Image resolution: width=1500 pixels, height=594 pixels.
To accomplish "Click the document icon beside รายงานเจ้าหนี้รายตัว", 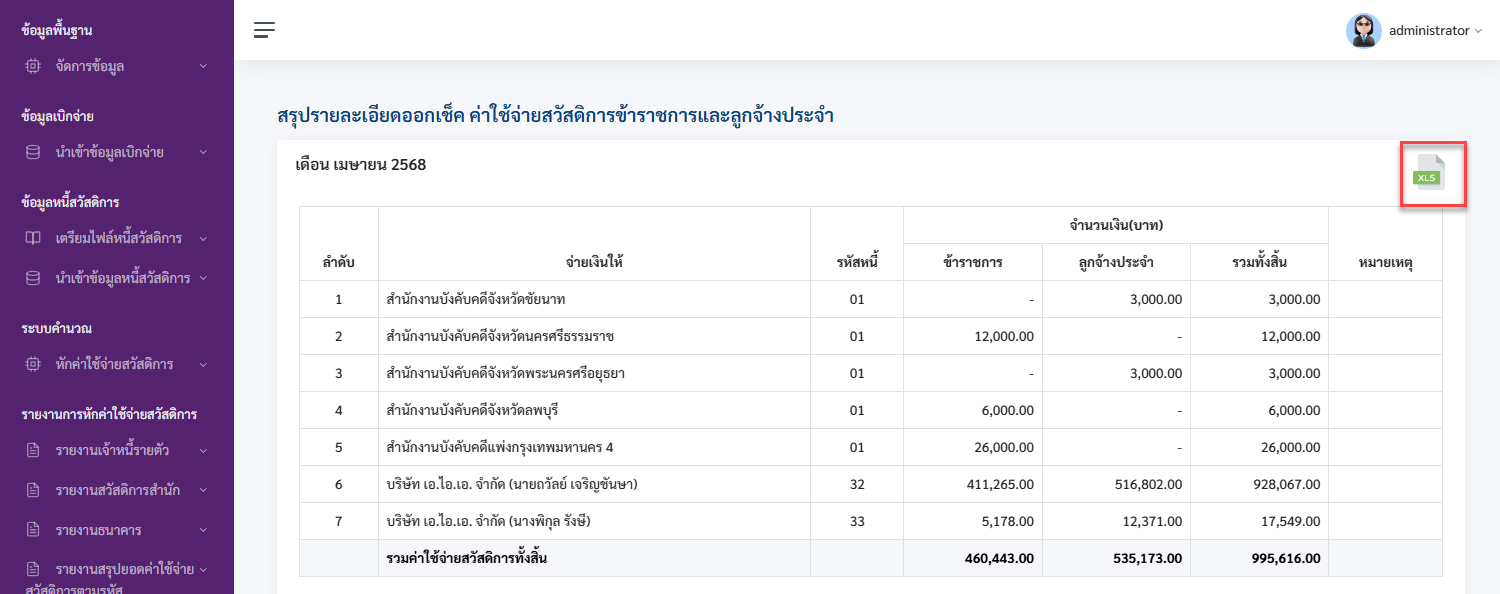I will [x=33, y=450].
